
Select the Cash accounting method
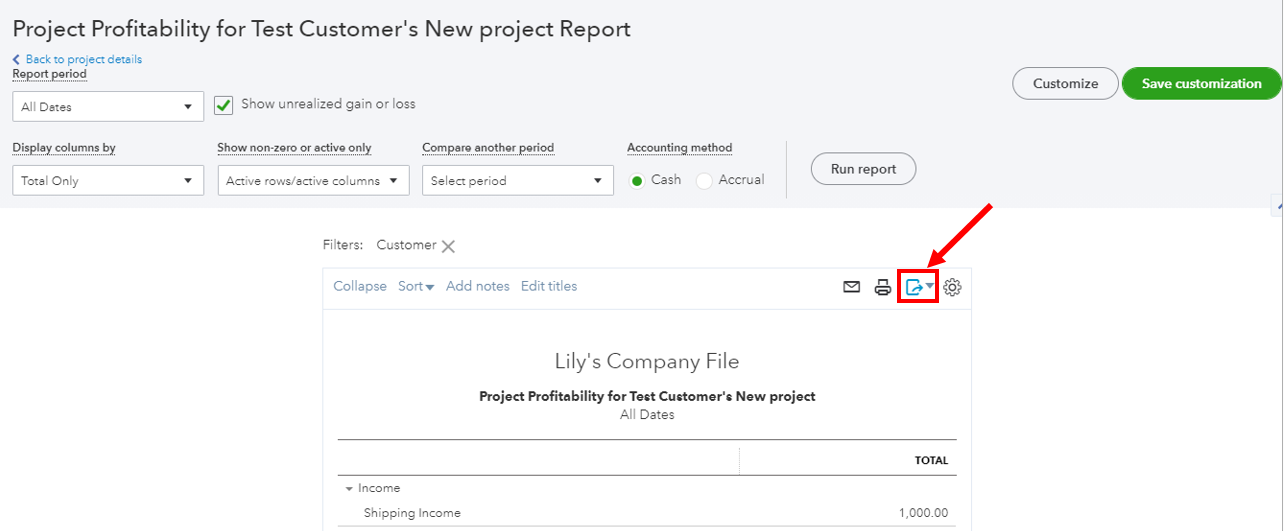click(x=637, y=181)
